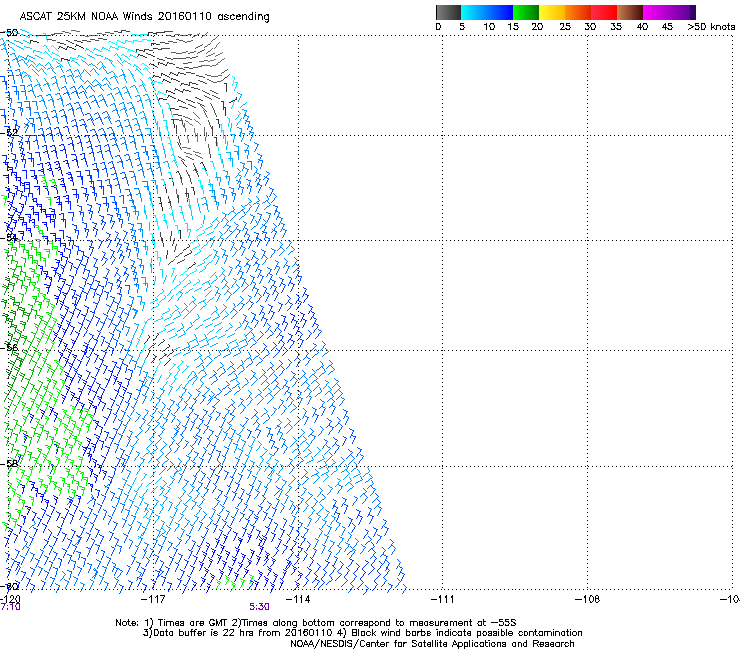This screenshot has width=740, height=650.
Task: Click the longitude label '-111'
Action: click(x=443, y=599)
